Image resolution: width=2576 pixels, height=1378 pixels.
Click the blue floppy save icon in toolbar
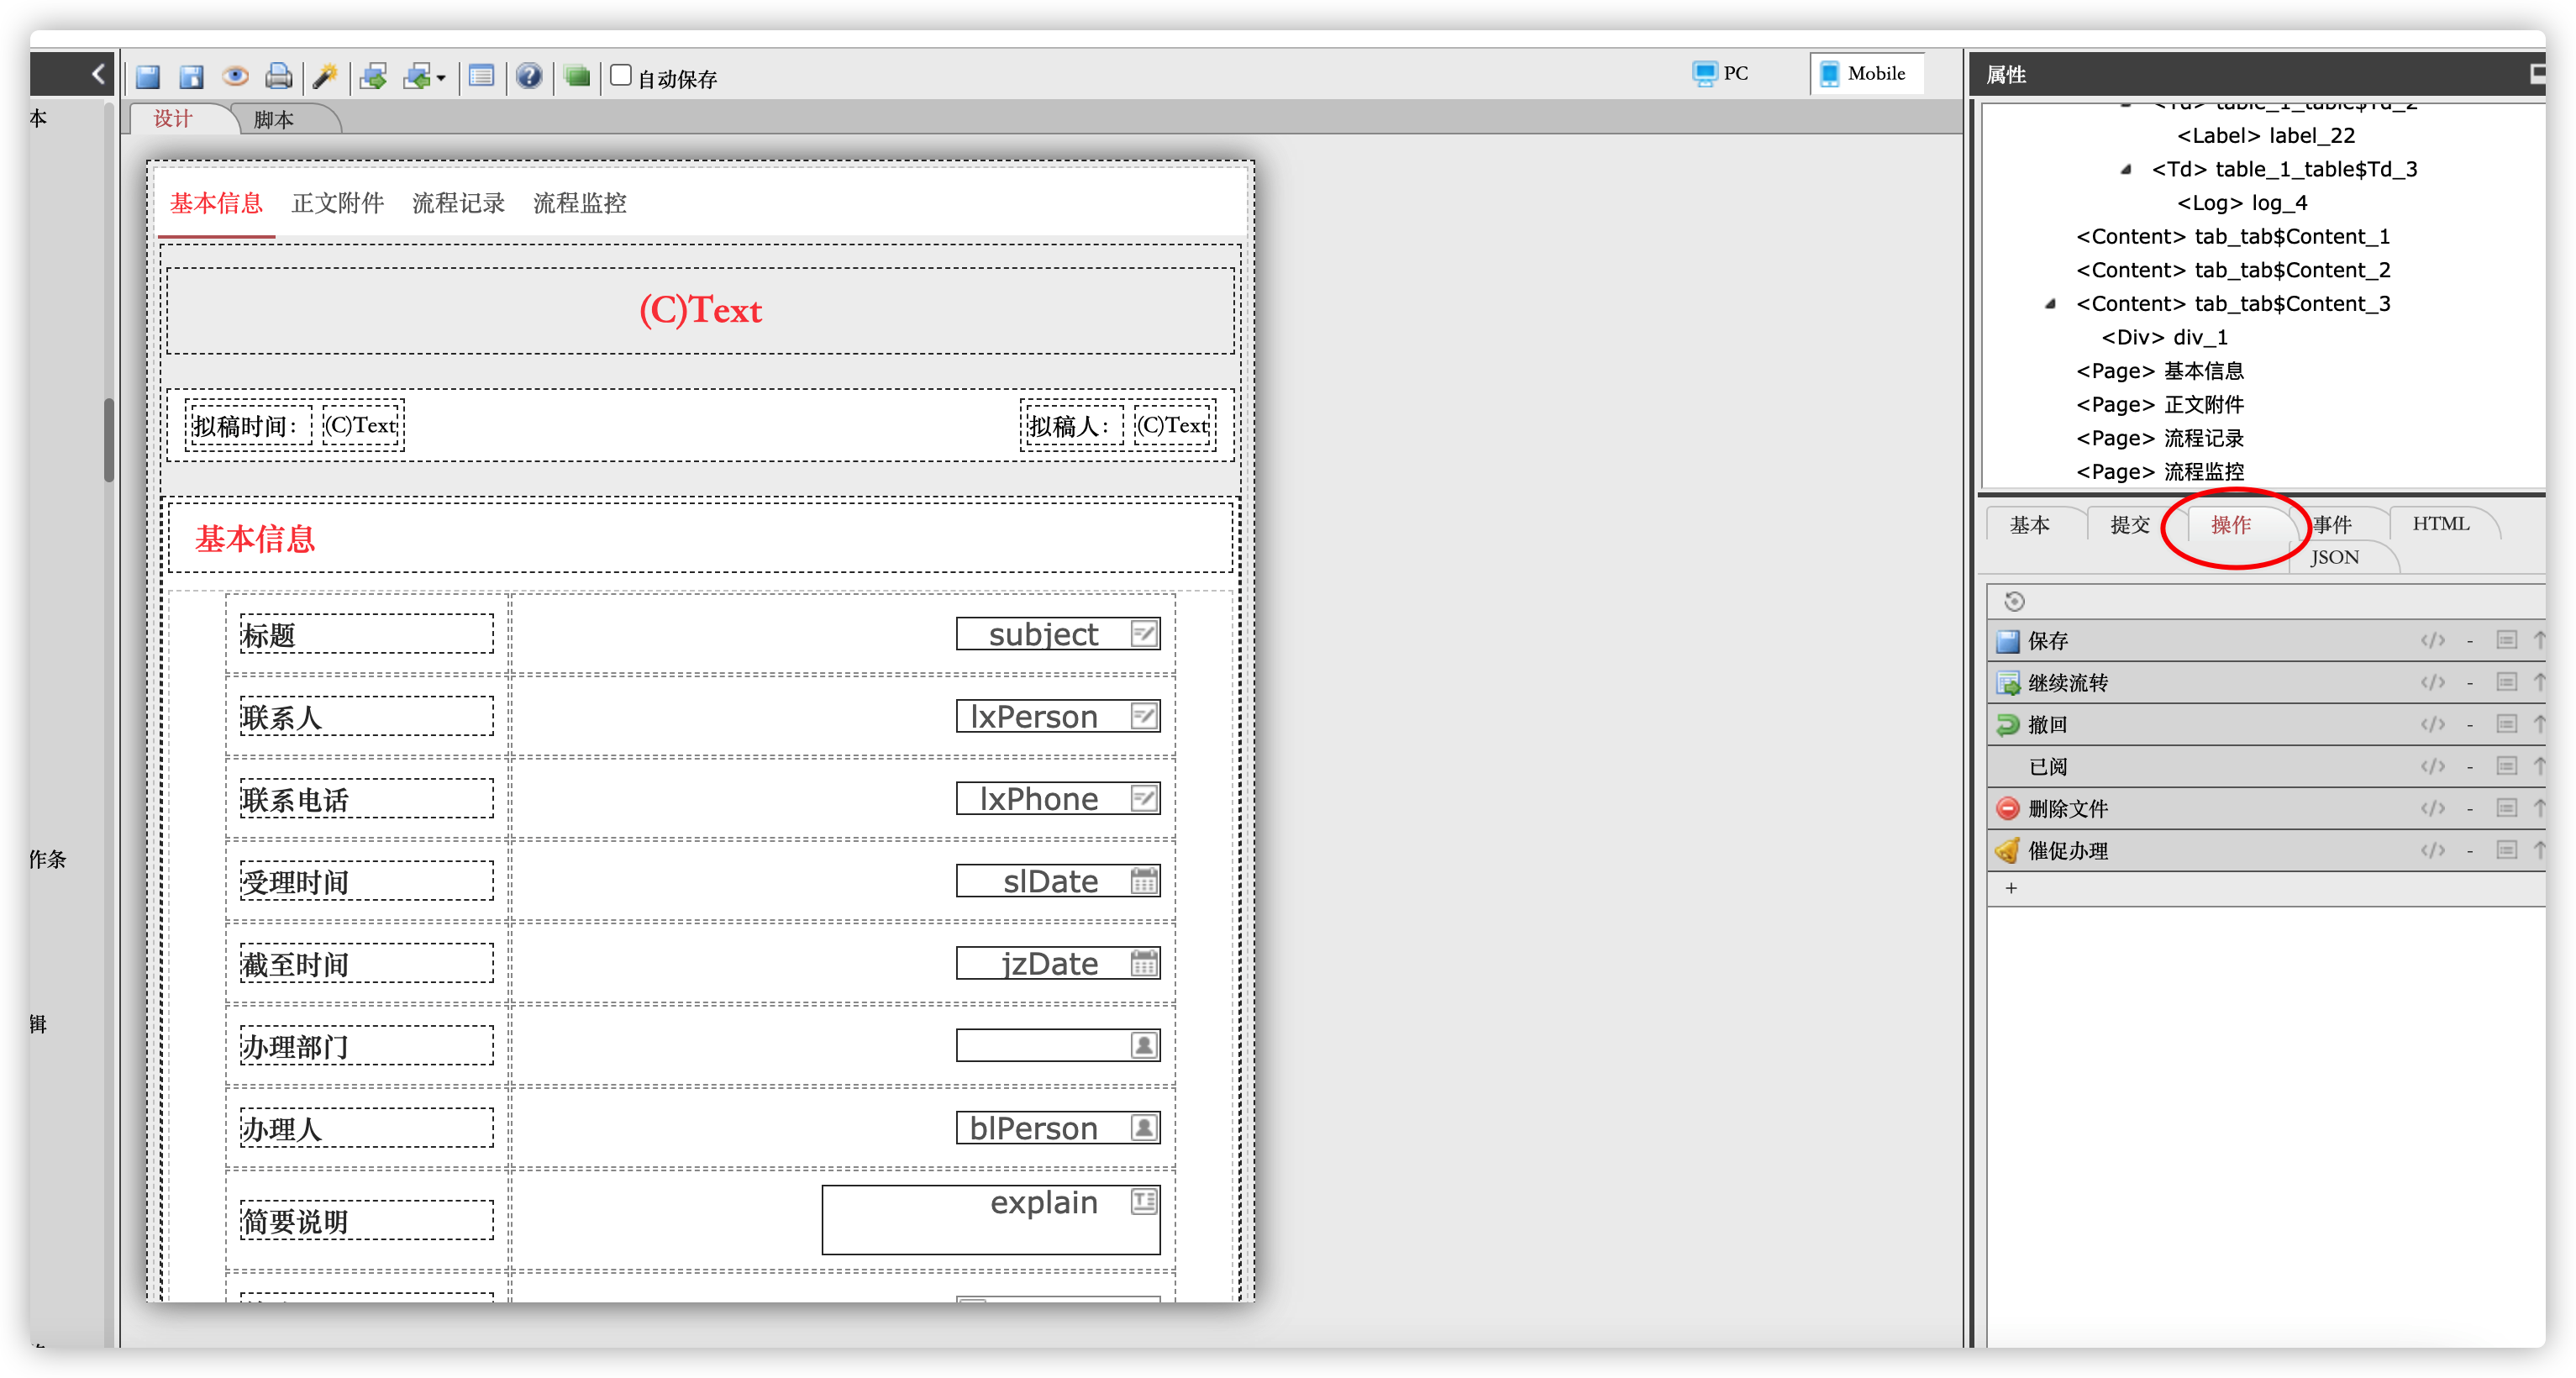pos(148,76)
